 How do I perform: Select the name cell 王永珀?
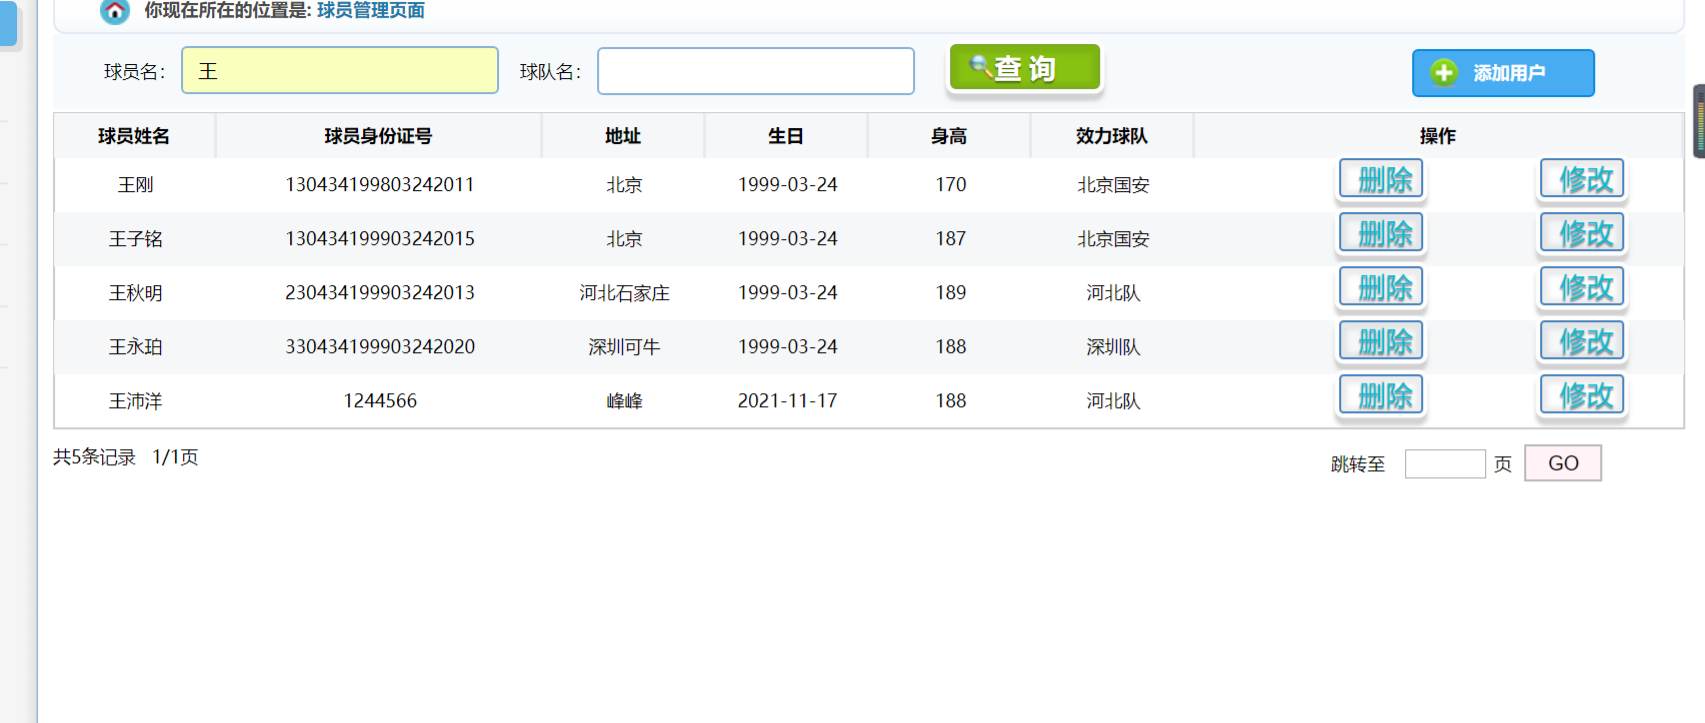(135, 347)
